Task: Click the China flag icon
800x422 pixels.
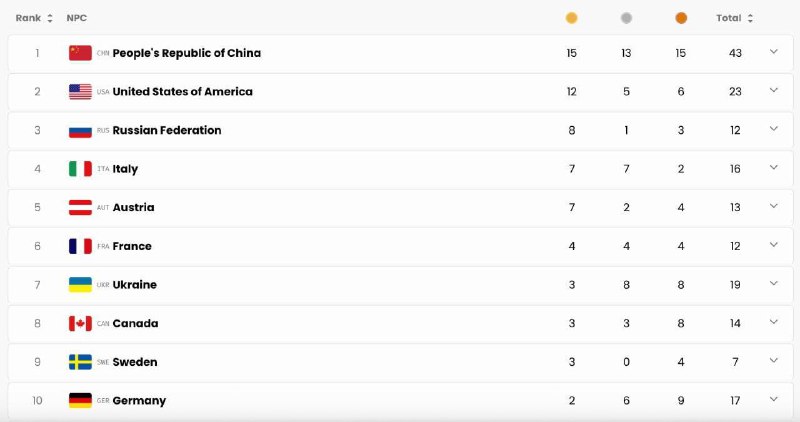Action: click(x=80, y=53)
